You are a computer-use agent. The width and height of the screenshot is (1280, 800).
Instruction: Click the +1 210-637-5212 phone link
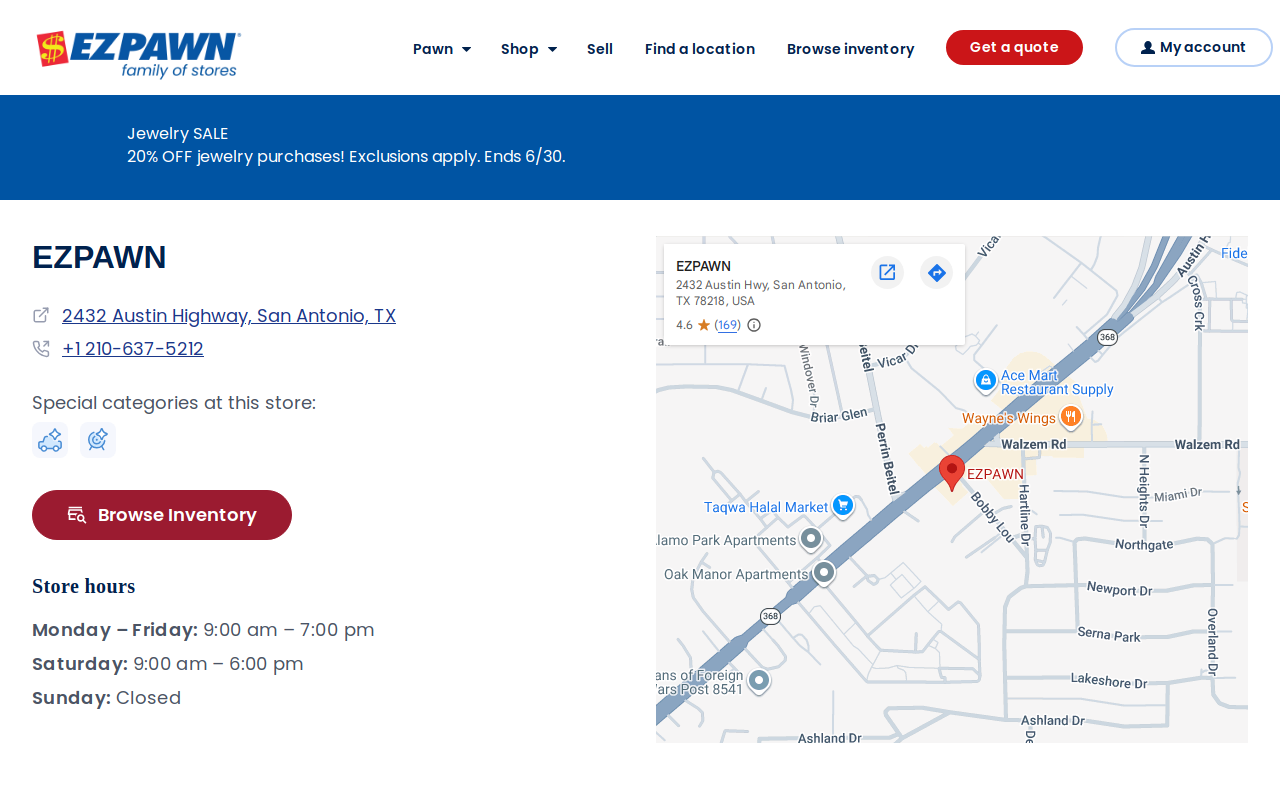(133, 349)
